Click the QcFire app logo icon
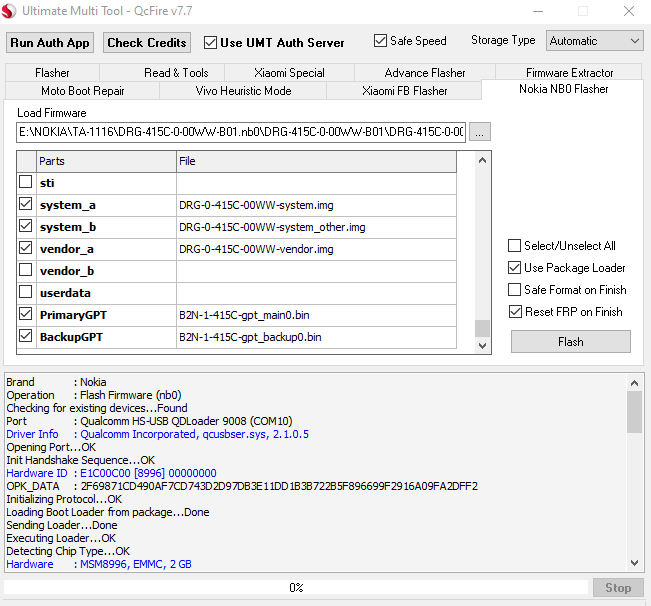651x606 pixels. coord(9,10)
